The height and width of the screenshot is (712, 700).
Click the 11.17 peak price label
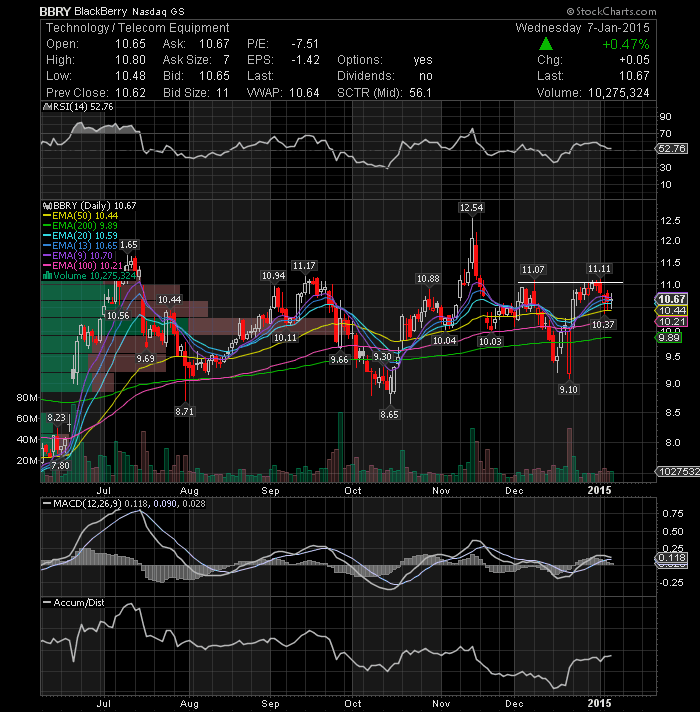tap(304, 266)
